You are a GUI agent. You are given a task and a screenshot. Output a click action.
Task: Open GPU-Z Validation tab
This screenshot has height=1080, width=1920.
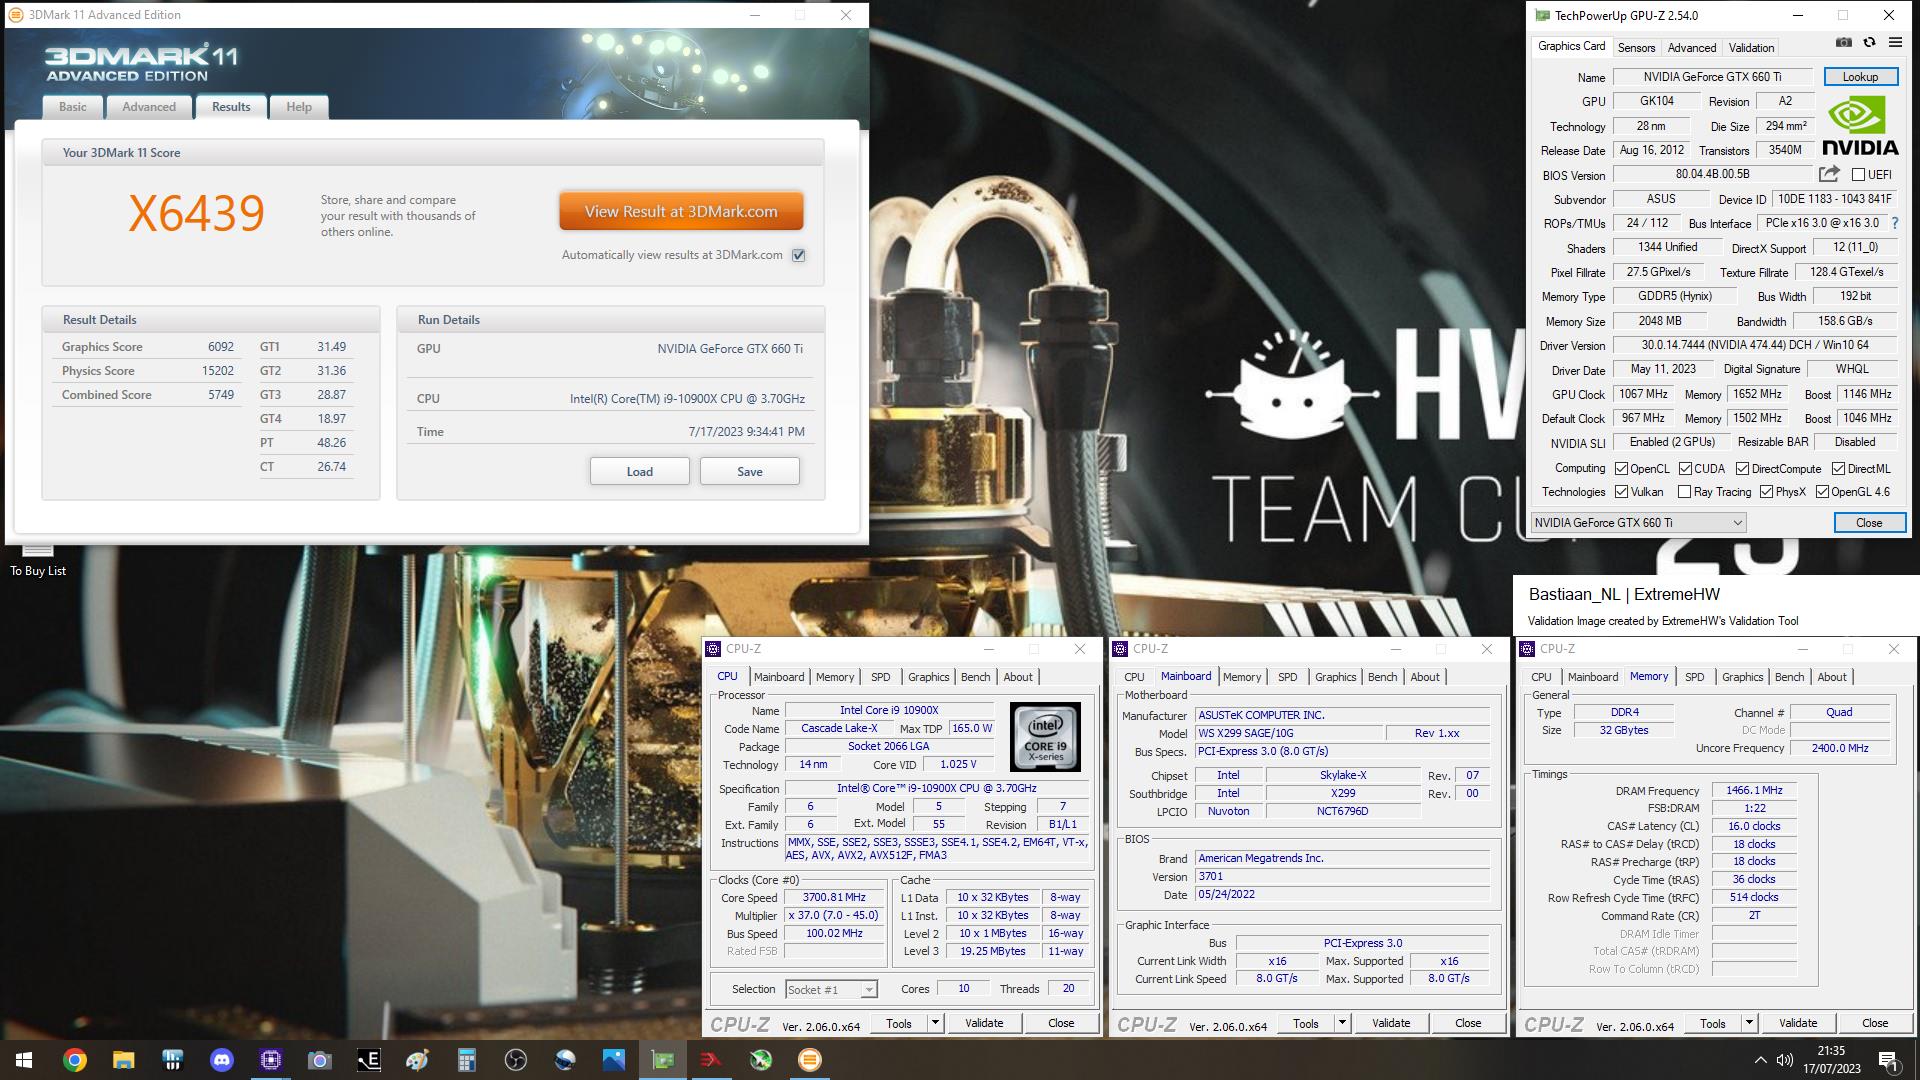[x=1751, y=47]
